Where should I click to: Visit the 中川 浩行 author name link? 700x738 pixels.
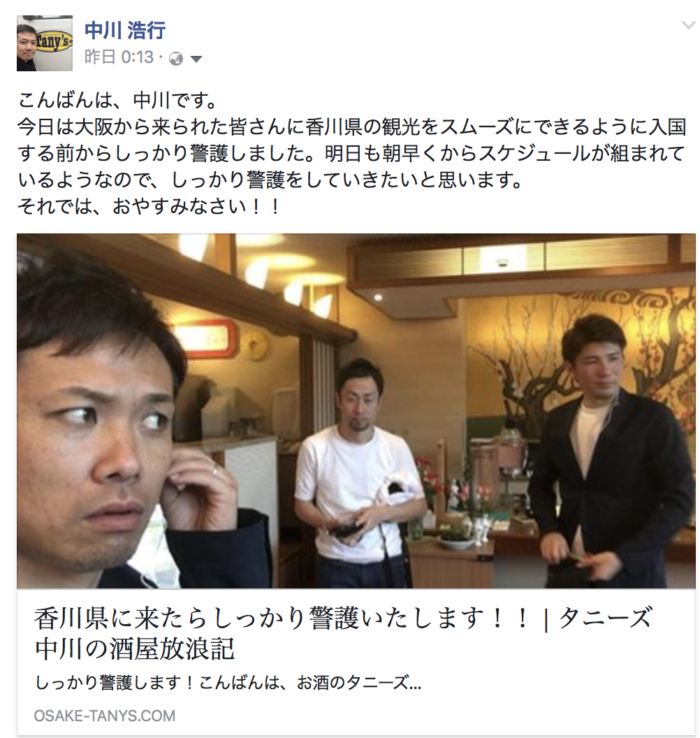click(x=125, y=31)
